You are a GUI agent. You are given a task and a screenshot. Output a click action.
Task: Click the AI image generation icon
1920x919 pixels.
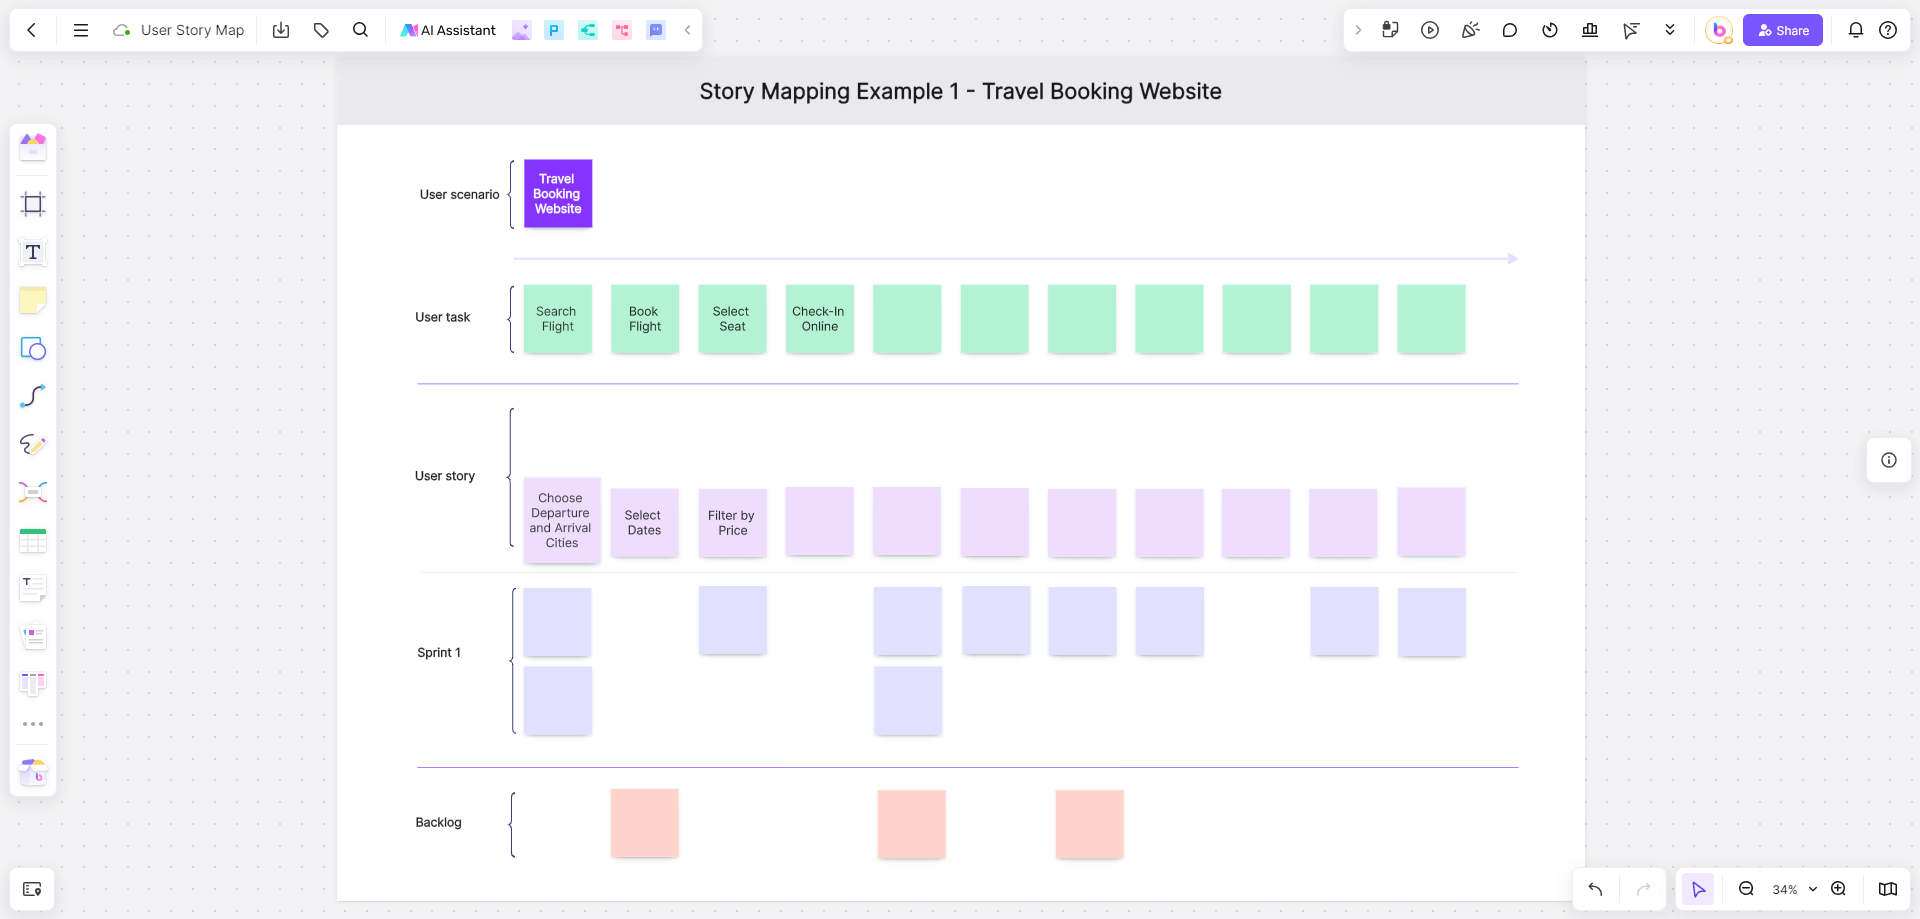521,30
